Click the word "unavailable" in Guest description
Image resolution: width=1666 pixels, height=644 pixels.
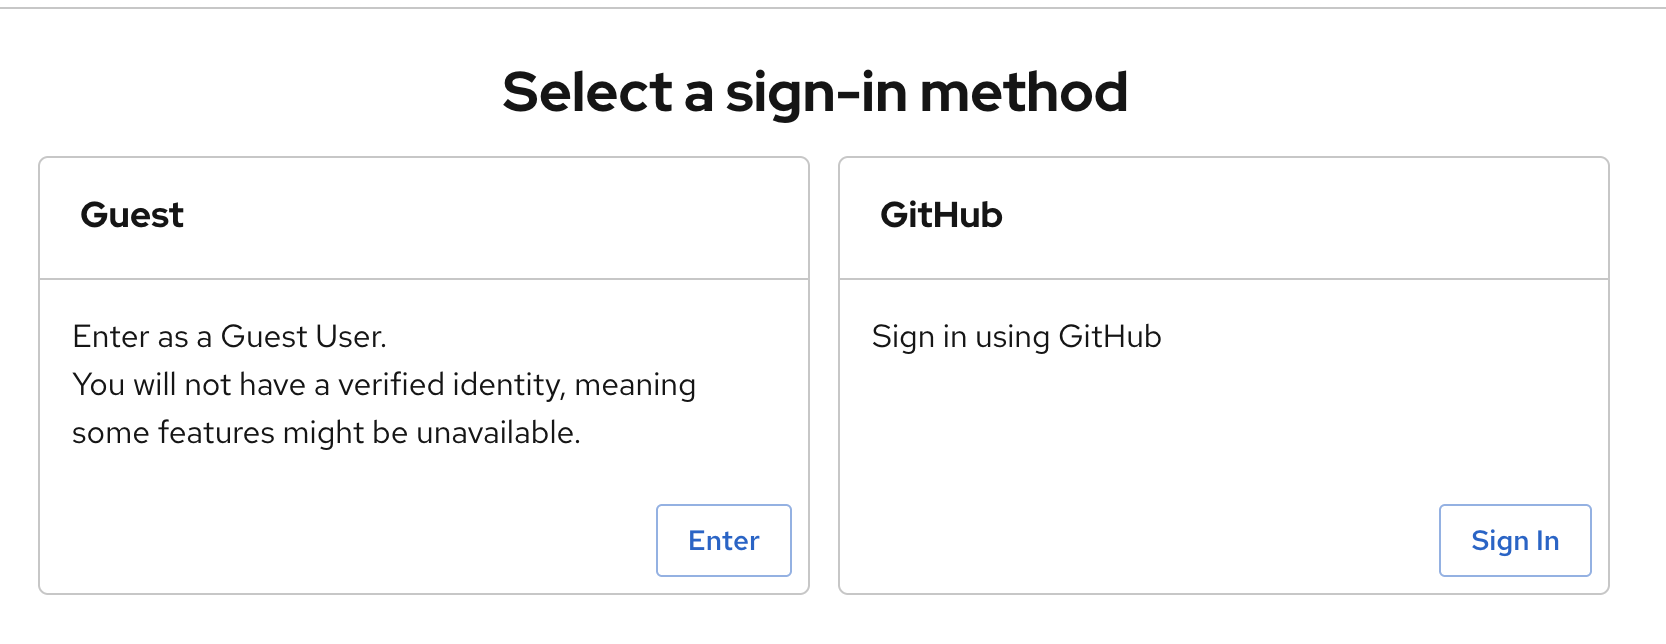[x=495, y=433]
